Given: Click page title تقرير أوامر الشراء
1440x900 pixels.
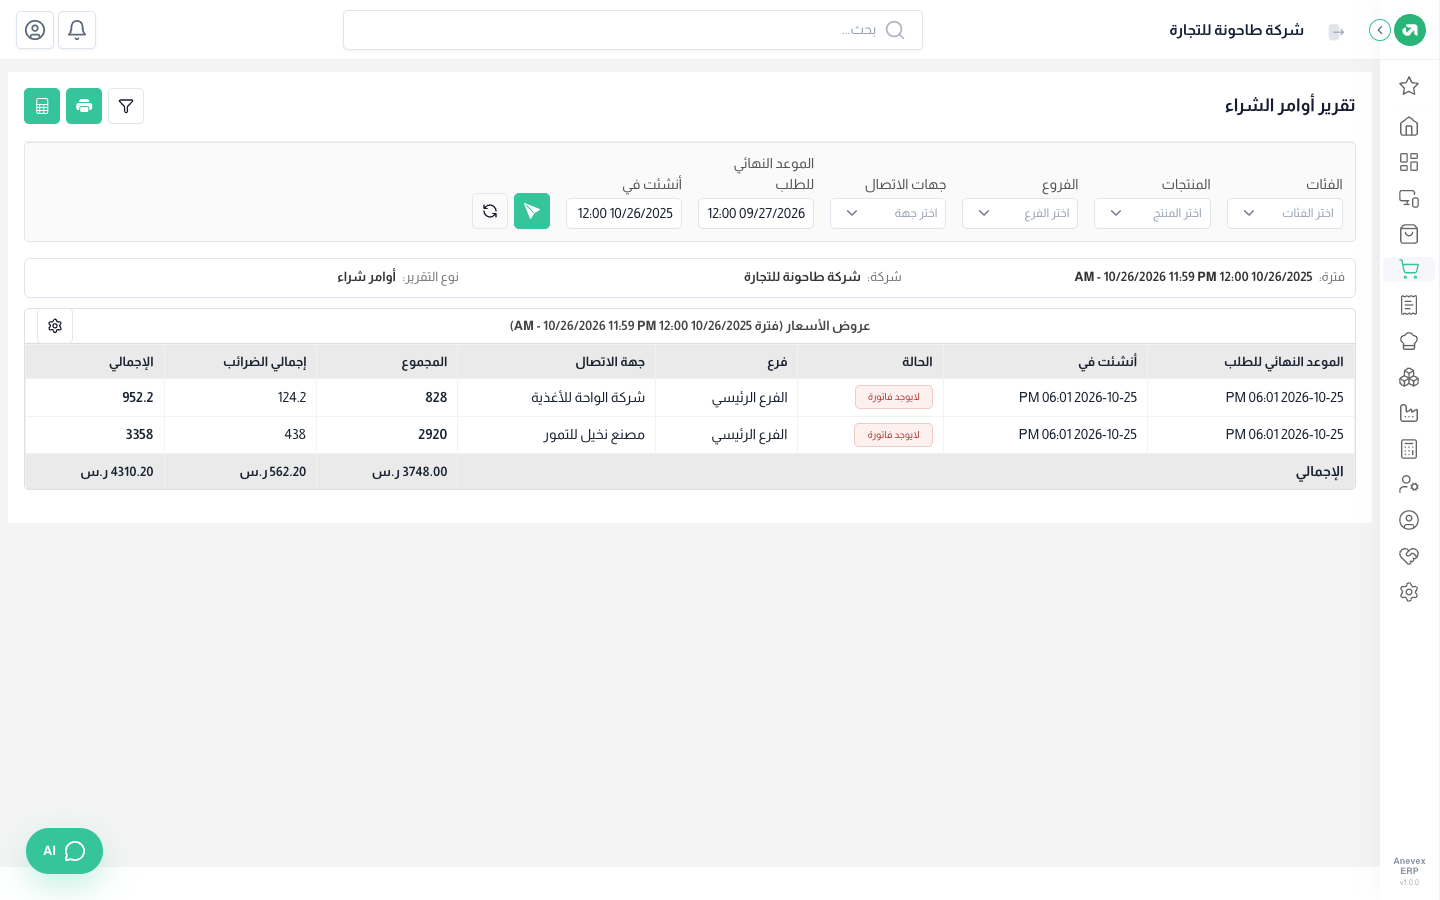Looking at the screenshot, I should click(1290, 106).
